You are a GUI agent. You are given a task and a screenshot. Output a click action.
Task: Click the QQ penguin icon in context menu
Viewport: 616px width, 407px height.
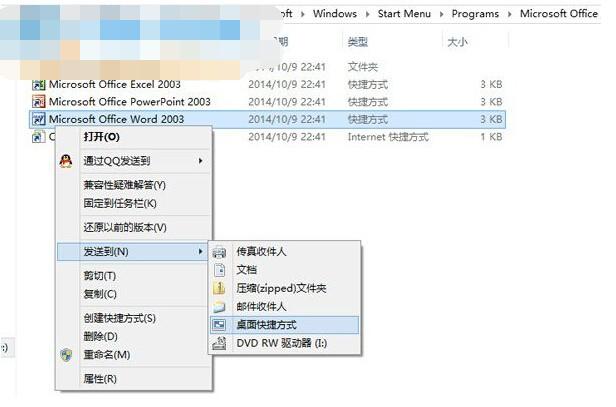click(66, 161)
